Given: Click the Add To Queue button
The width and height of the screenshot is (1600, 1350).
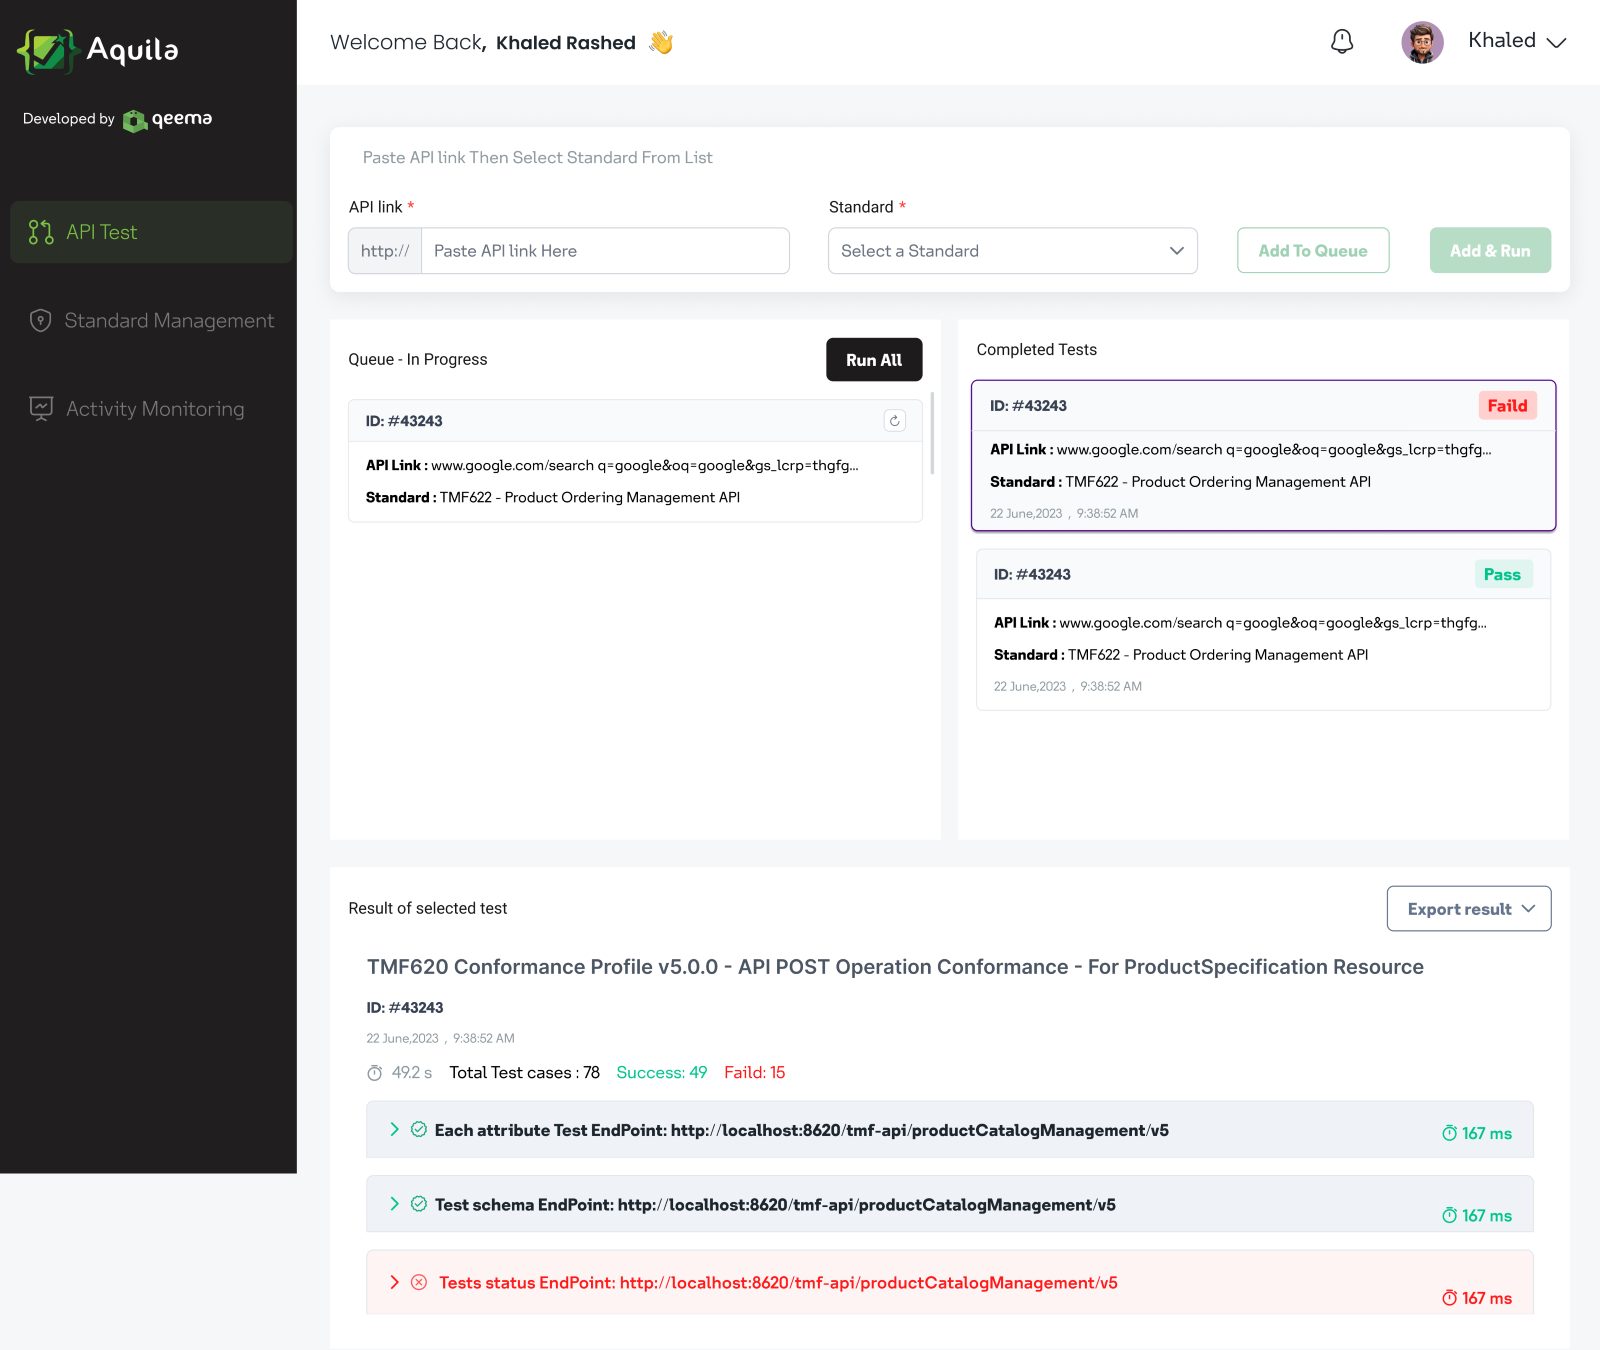Looking at the screenshot, I should click(x=1313, y=251).
